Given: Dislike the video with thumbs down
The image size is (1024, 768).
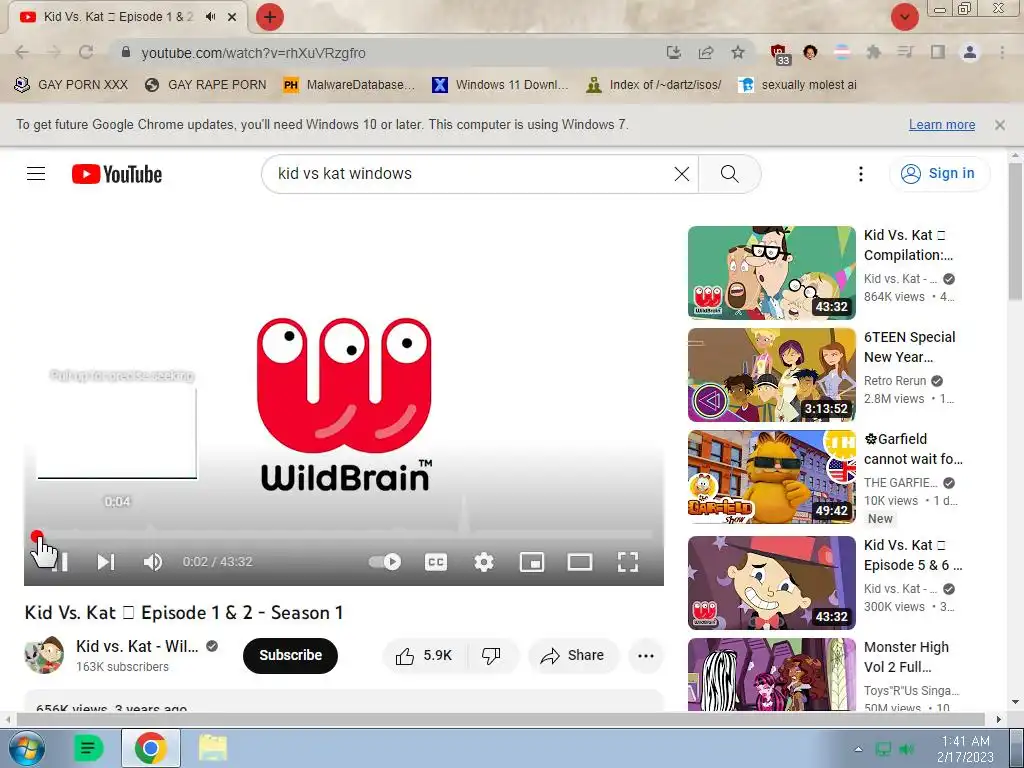Looking at the screenshot, I should click(x=491, y=656).
